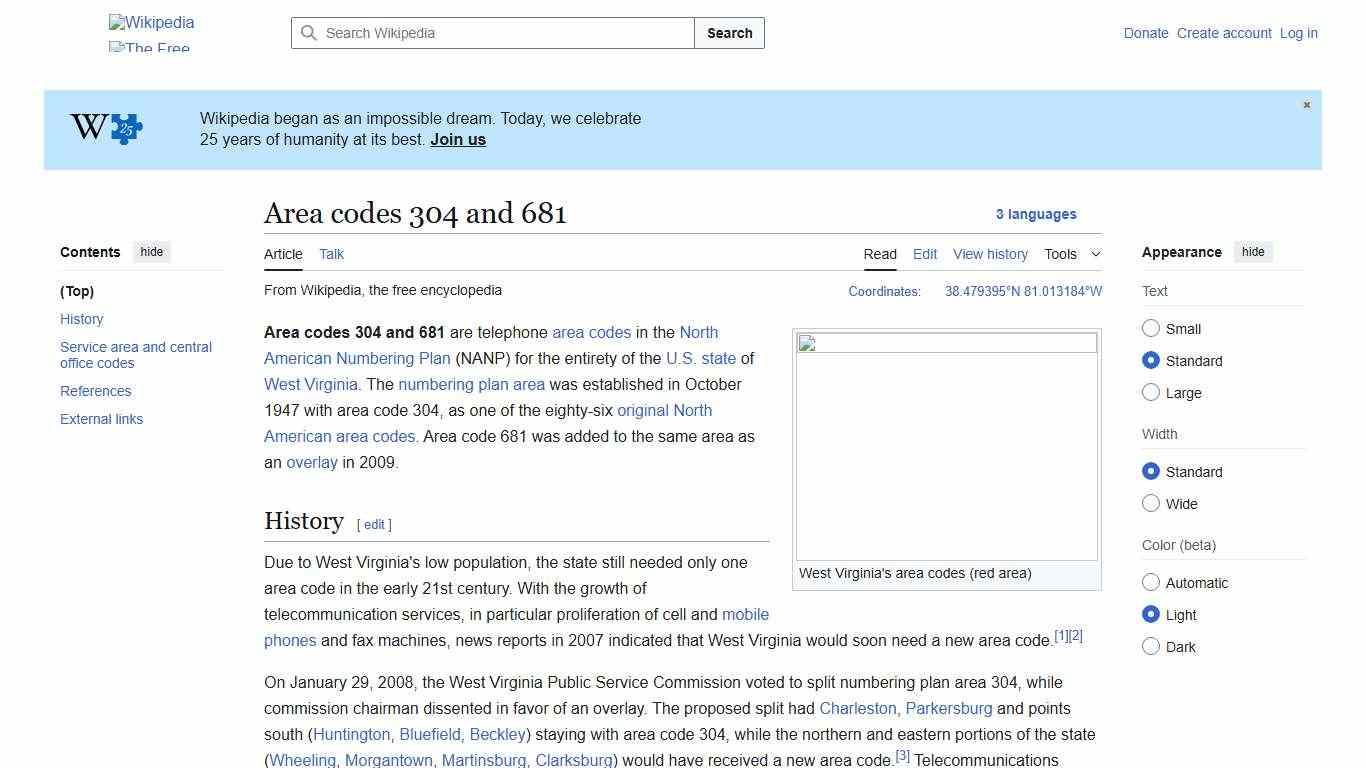
Task: Select the Edit tab
Action: pyautogui.click(x=924, y=254)
